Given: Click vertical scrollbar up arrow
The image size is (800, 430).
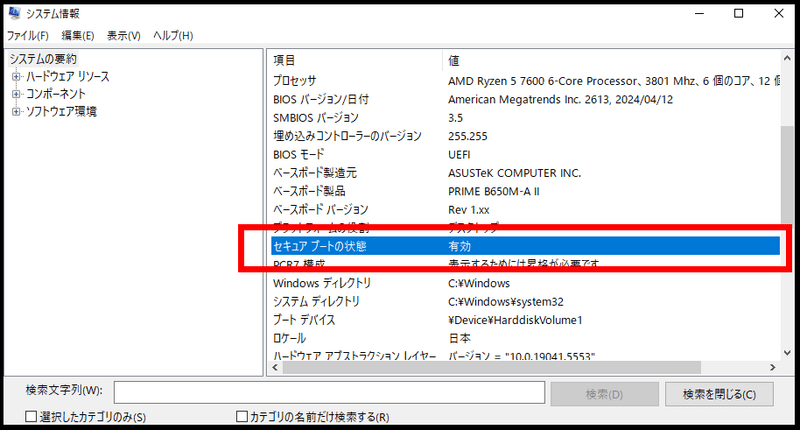Looking at the screenshot, I should pos(787,58).
